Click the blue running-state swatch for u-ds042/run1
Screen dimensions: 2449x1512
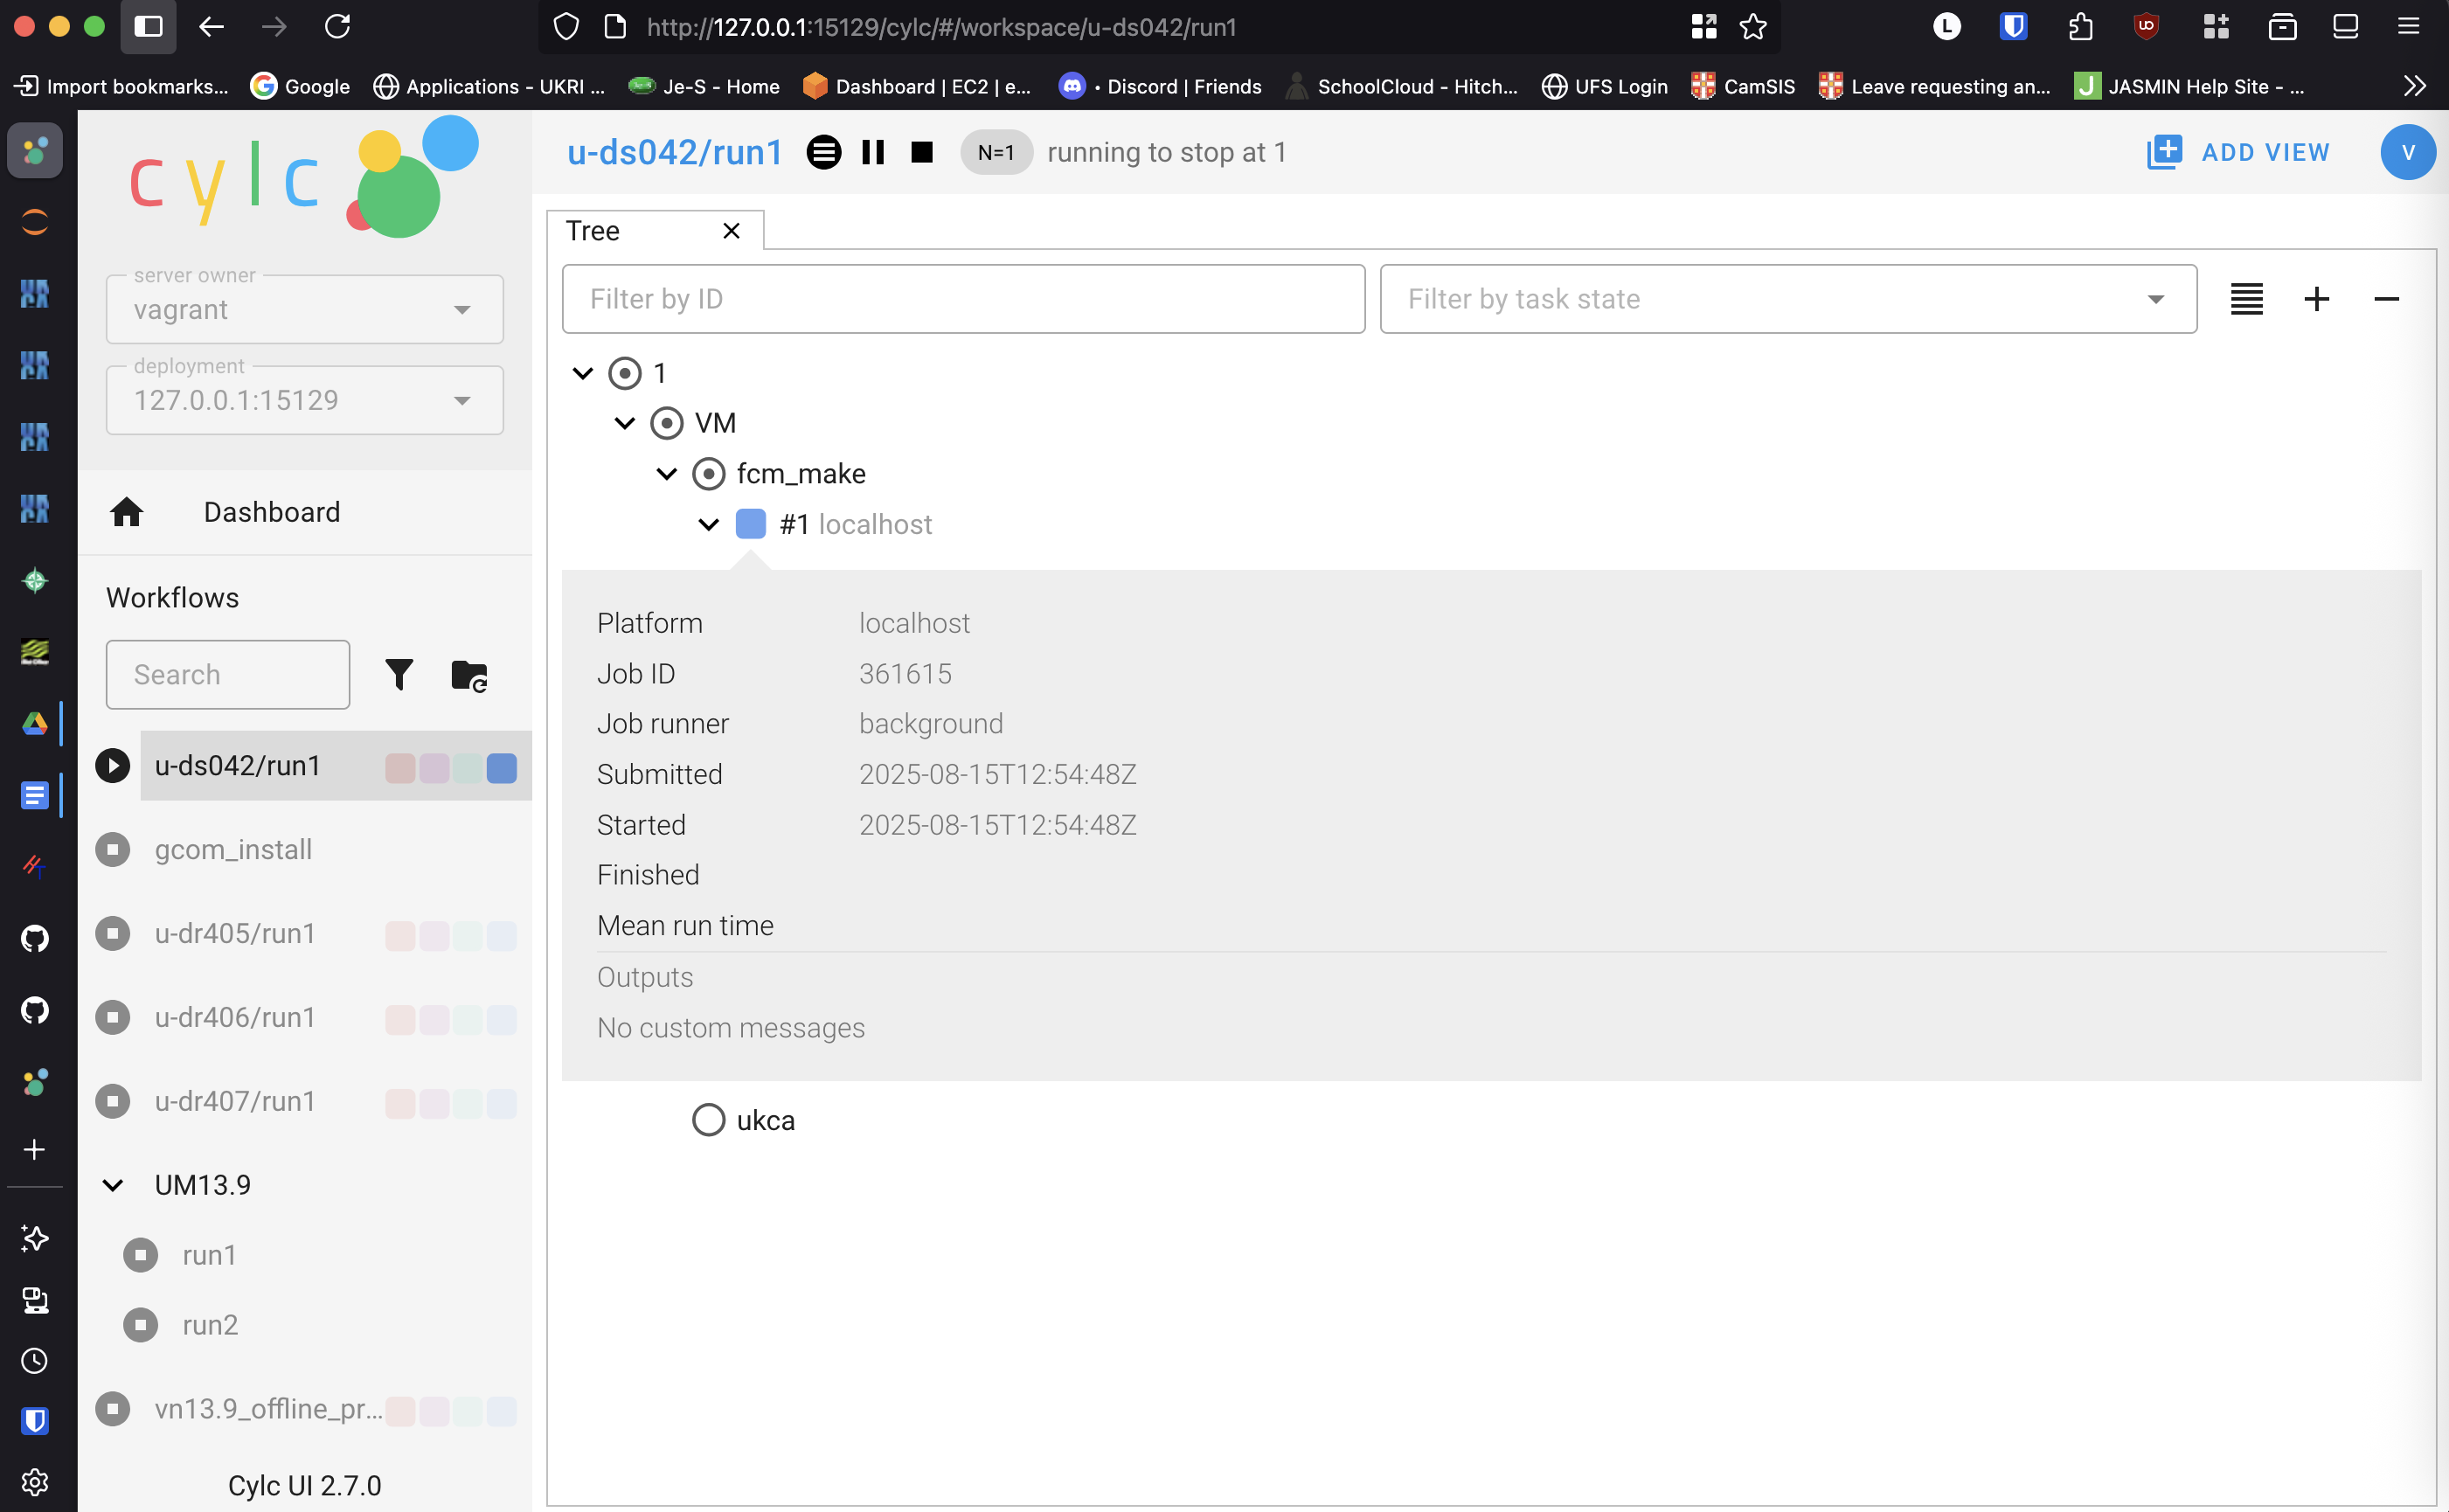click(x=502, y=768)
